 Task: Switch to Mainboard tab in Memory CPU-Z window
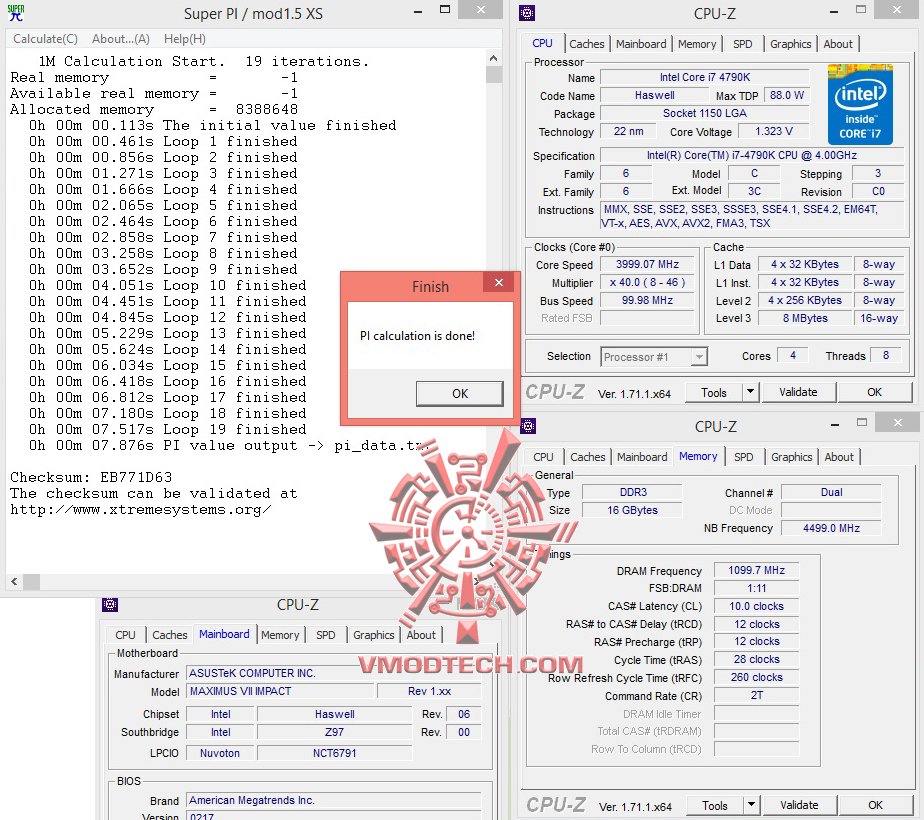click(x=642, y=457)
